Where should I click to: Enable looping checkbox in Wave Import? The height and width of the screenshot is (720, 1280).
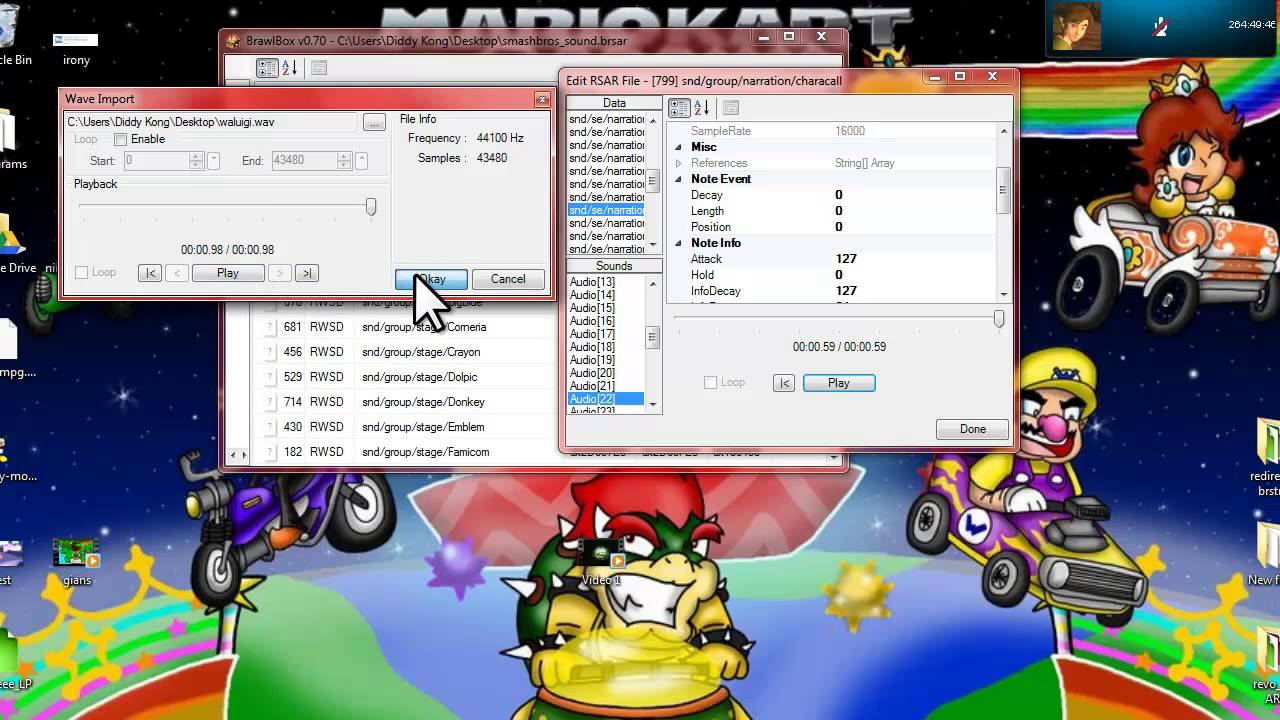121,139
